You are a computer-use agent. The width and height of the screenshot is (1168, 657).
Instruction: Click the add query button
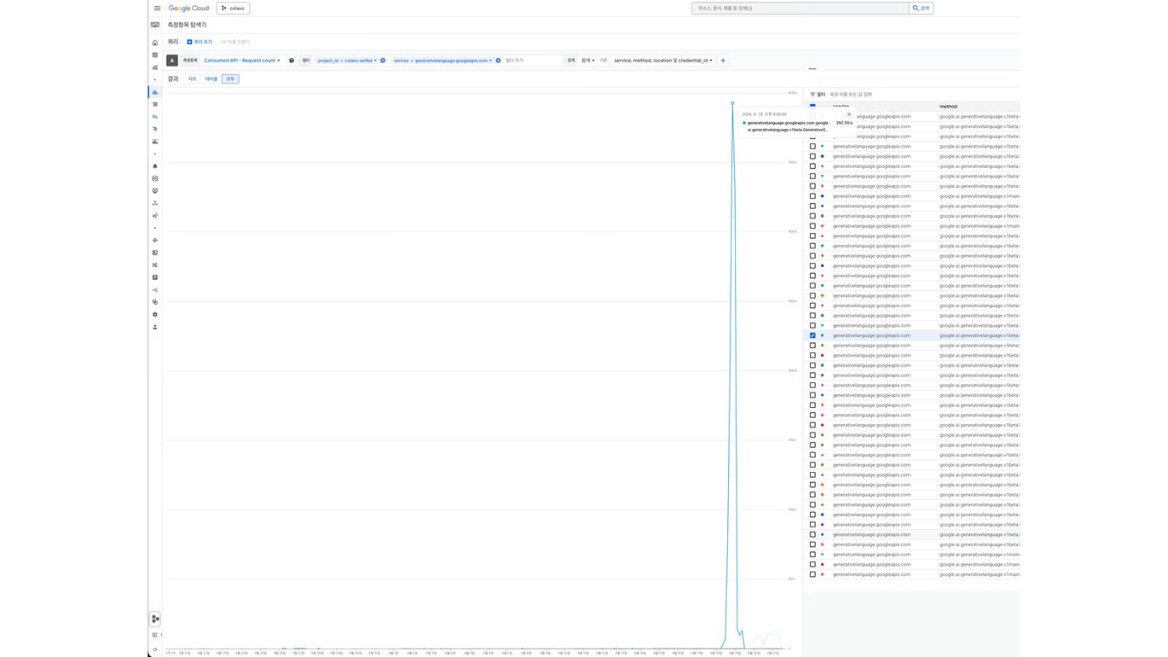(x=200, y=42)
